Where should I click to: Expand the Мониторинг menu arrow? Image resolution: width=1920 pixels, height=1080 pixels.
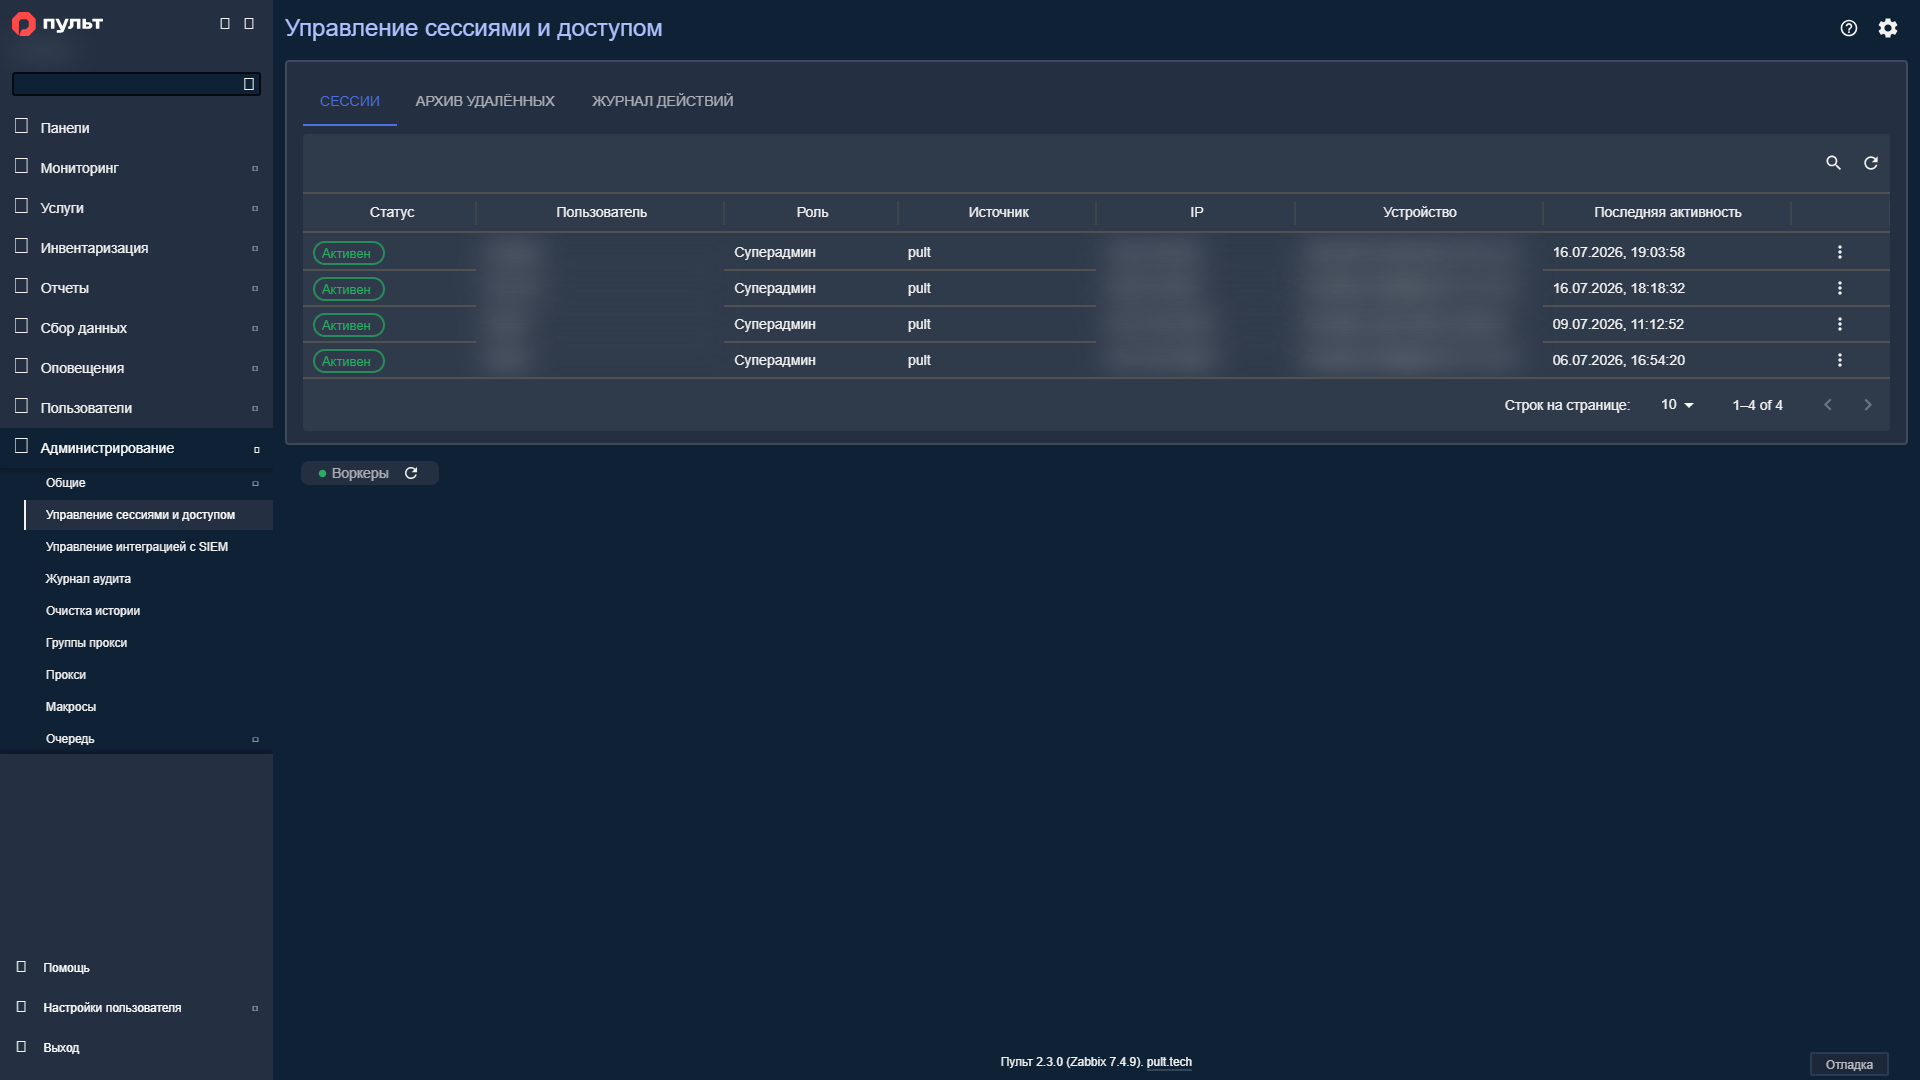click(x=255, y=168)
